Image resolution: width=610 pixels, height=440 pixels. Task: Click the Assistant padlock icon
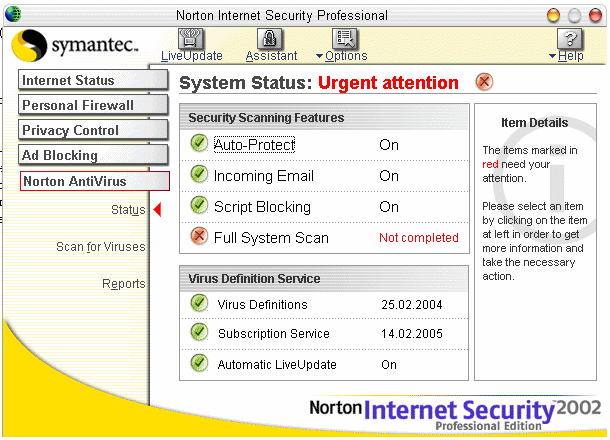[x=270, y=39]
